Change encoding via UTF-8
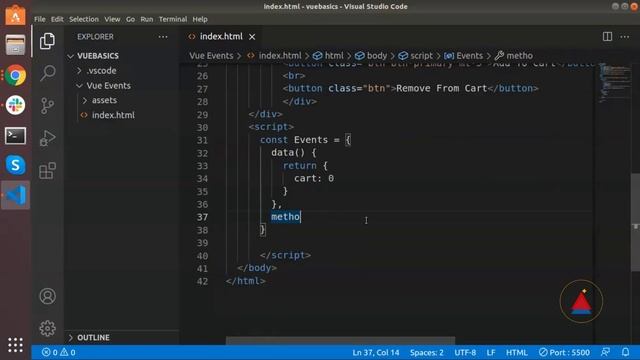Viewport: 640px width, 360px height. coord(465,352)
